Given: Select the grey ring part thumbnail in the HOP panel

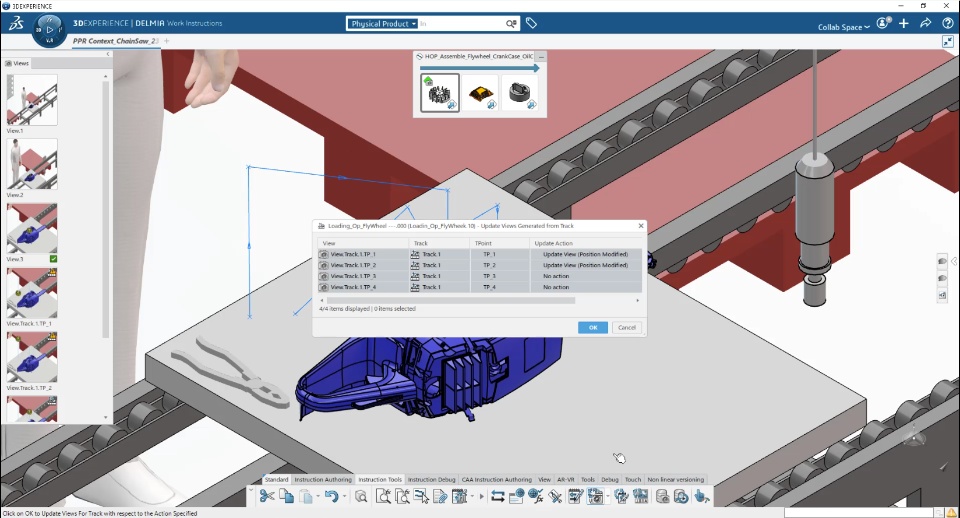Looking at the screenshot, I should click(x=520, y=92).
